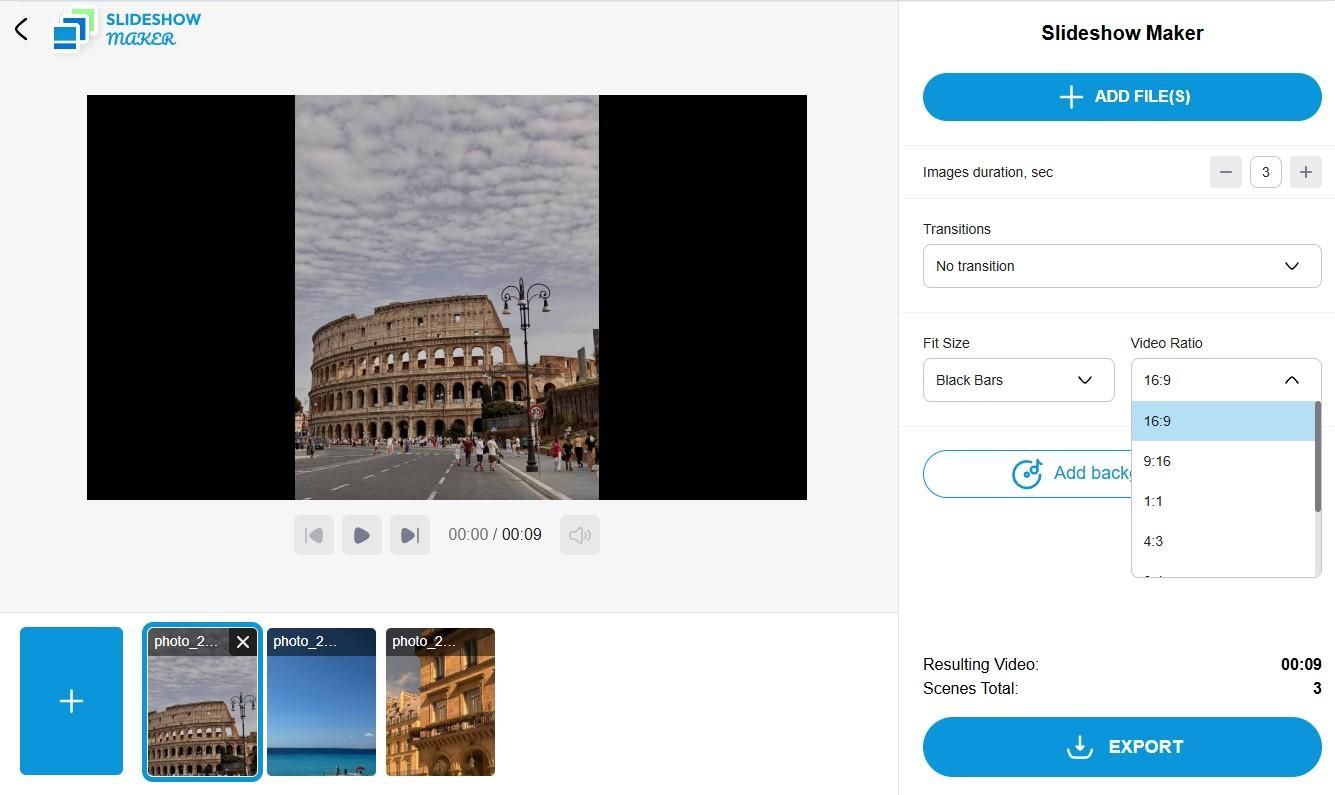Click the ratio list scrollbar

[1318, 456]
